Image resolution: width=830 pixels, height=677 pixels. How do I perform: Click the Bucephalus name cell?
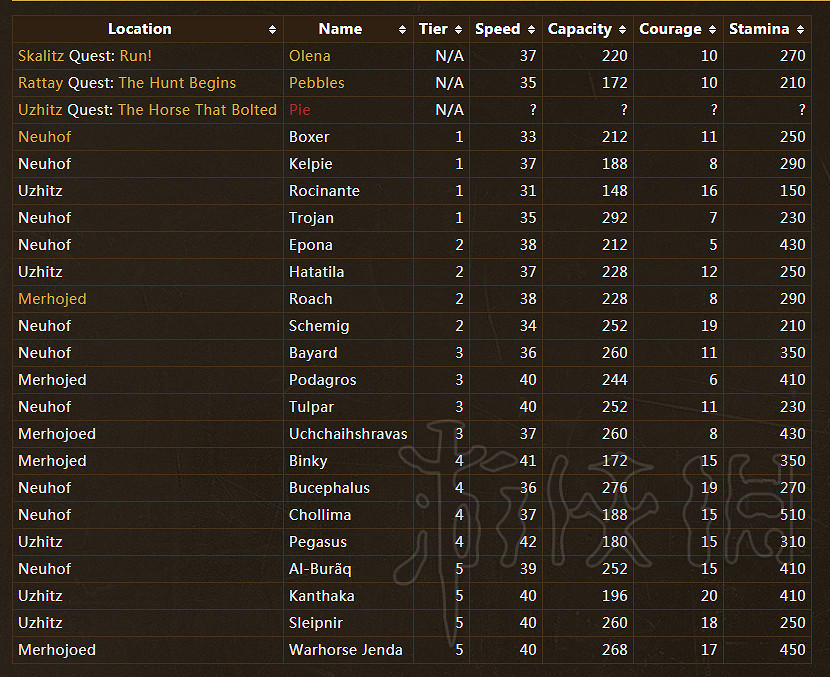pyautogui.click(x=329, y=488)
